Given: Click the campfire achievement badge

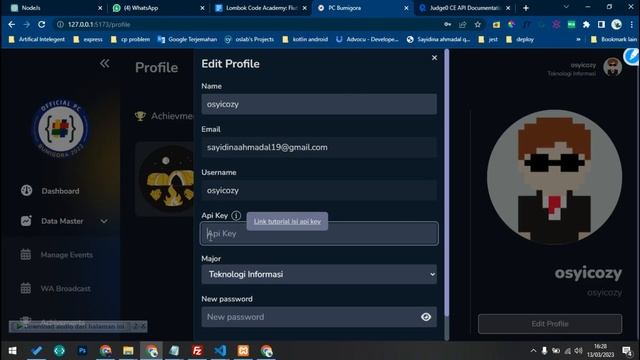Looking at the screenshot, I should (x=167, y=180).
